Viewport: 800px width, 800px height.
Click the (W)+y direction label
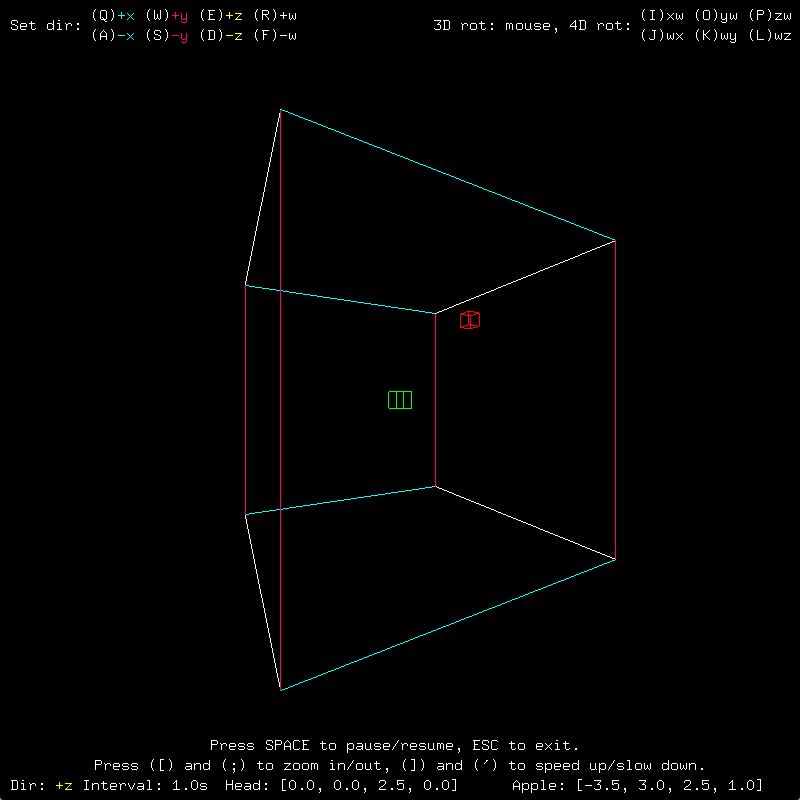click(167, 16)
